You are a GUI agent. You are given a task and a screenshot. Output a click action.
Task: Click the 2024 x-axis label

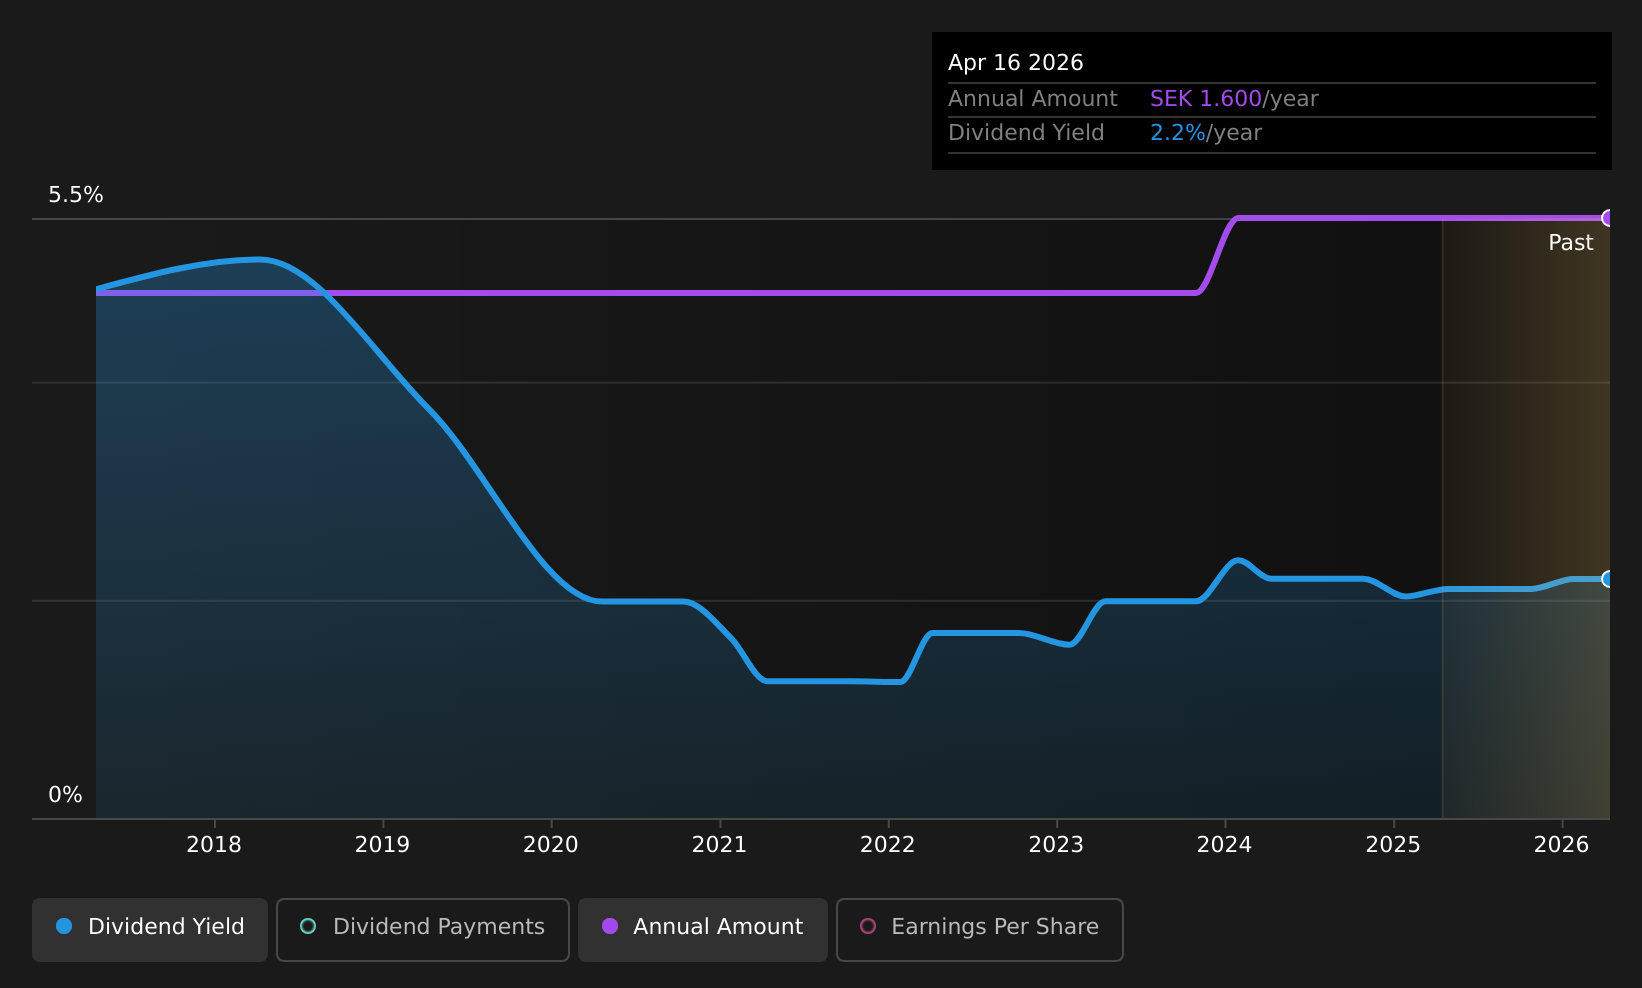tap(1225, 845)
